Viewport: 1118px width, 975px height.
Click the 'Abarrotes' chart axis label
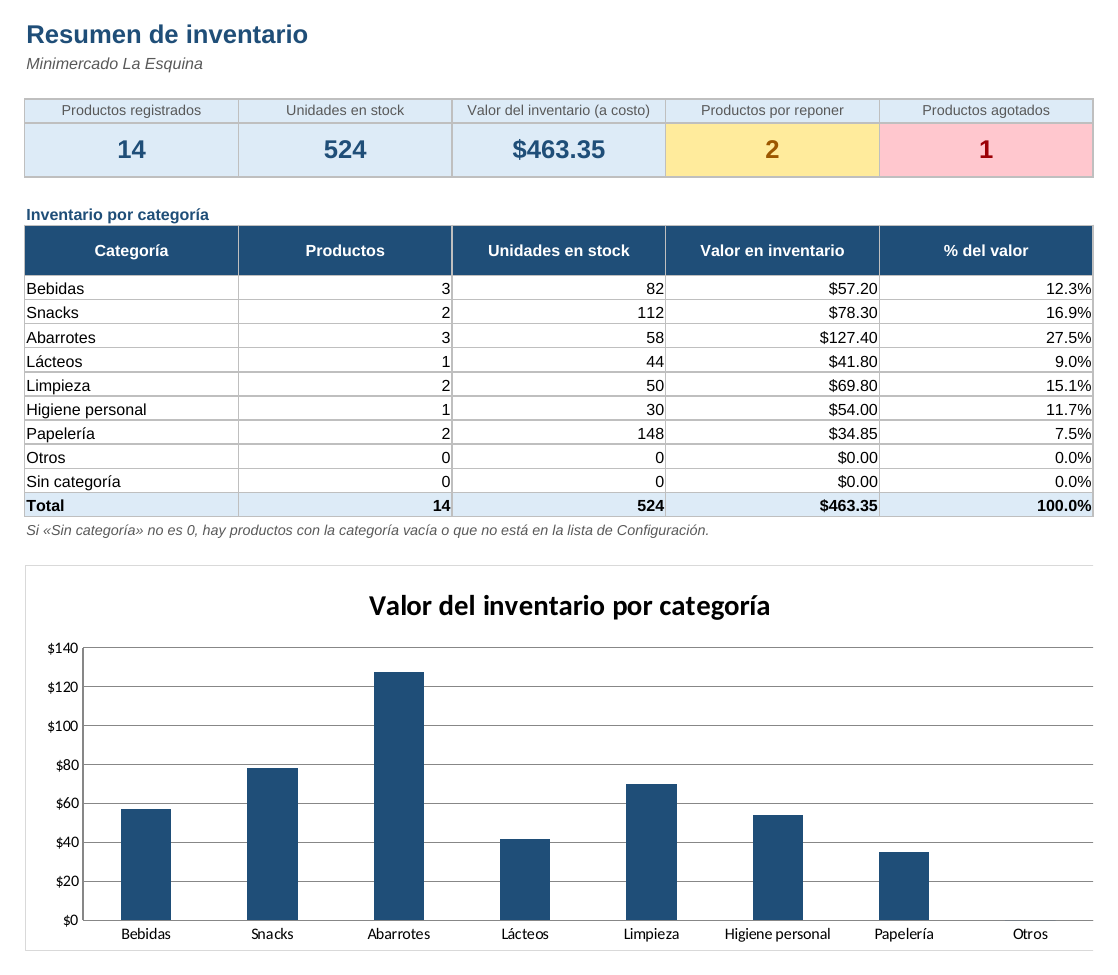399,934
